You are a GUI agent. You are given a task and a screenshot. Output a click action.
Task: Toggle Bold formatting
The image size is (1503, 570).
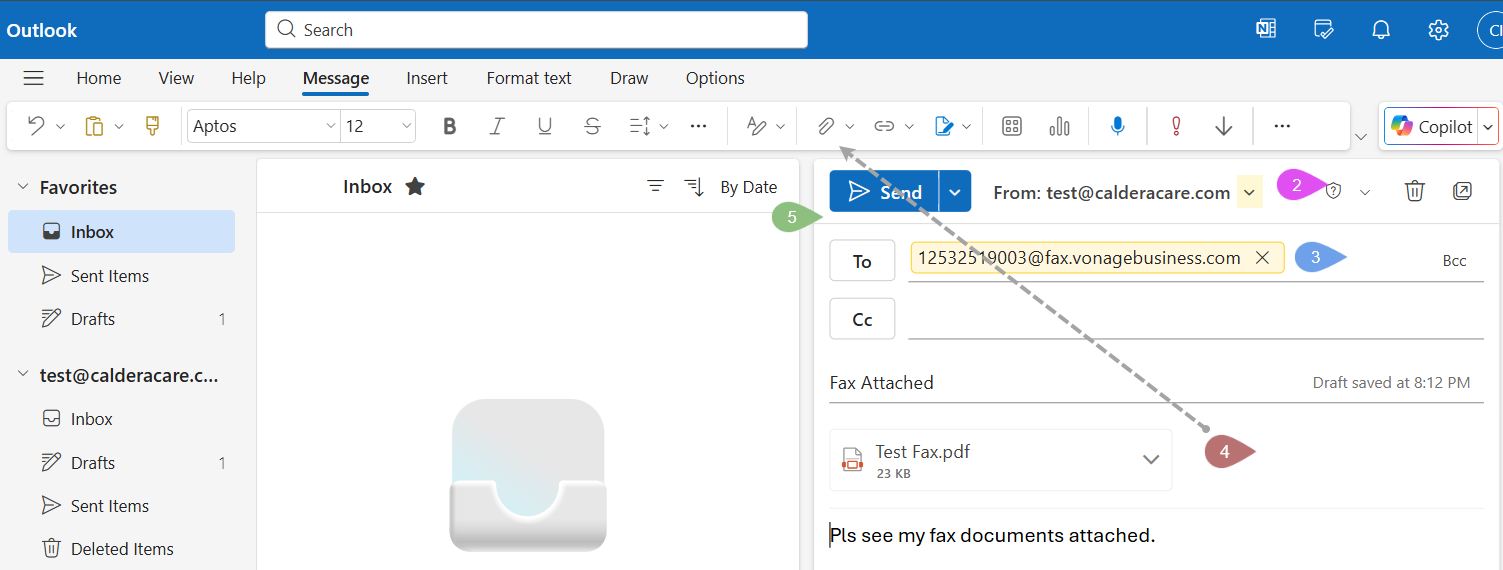(450, 126)
